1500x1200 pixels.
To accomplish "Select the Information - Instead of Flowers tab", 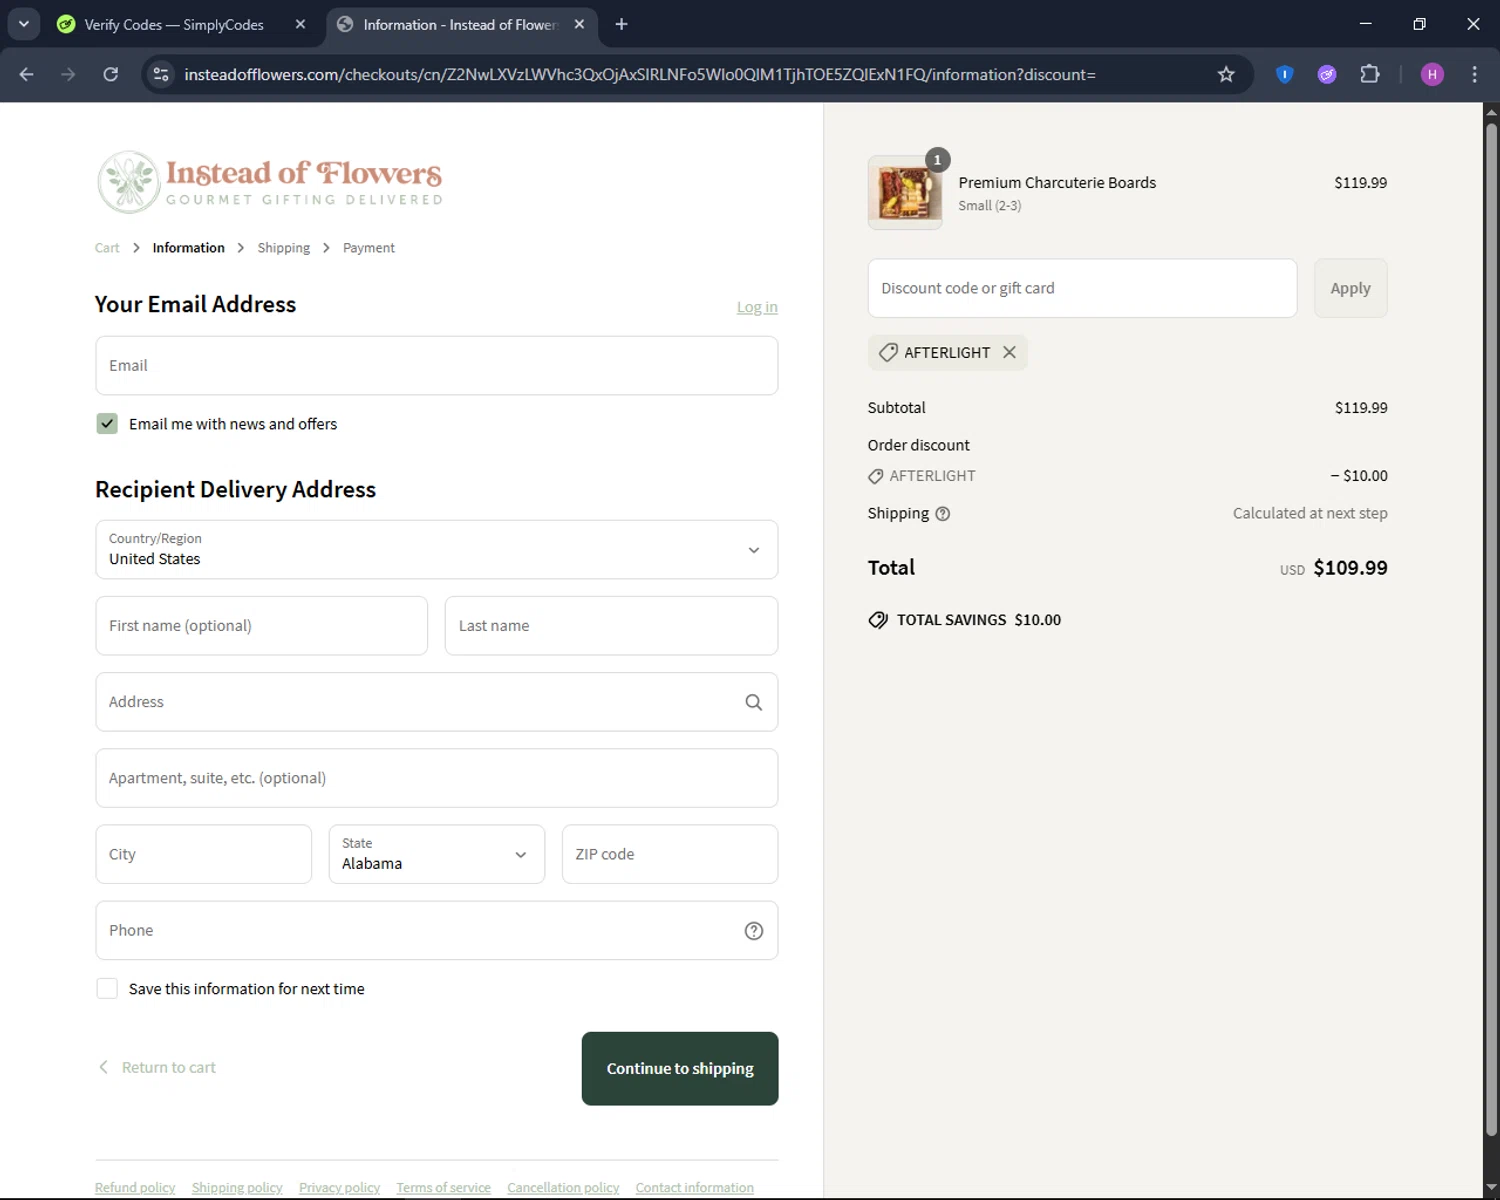I will point(460,24).
